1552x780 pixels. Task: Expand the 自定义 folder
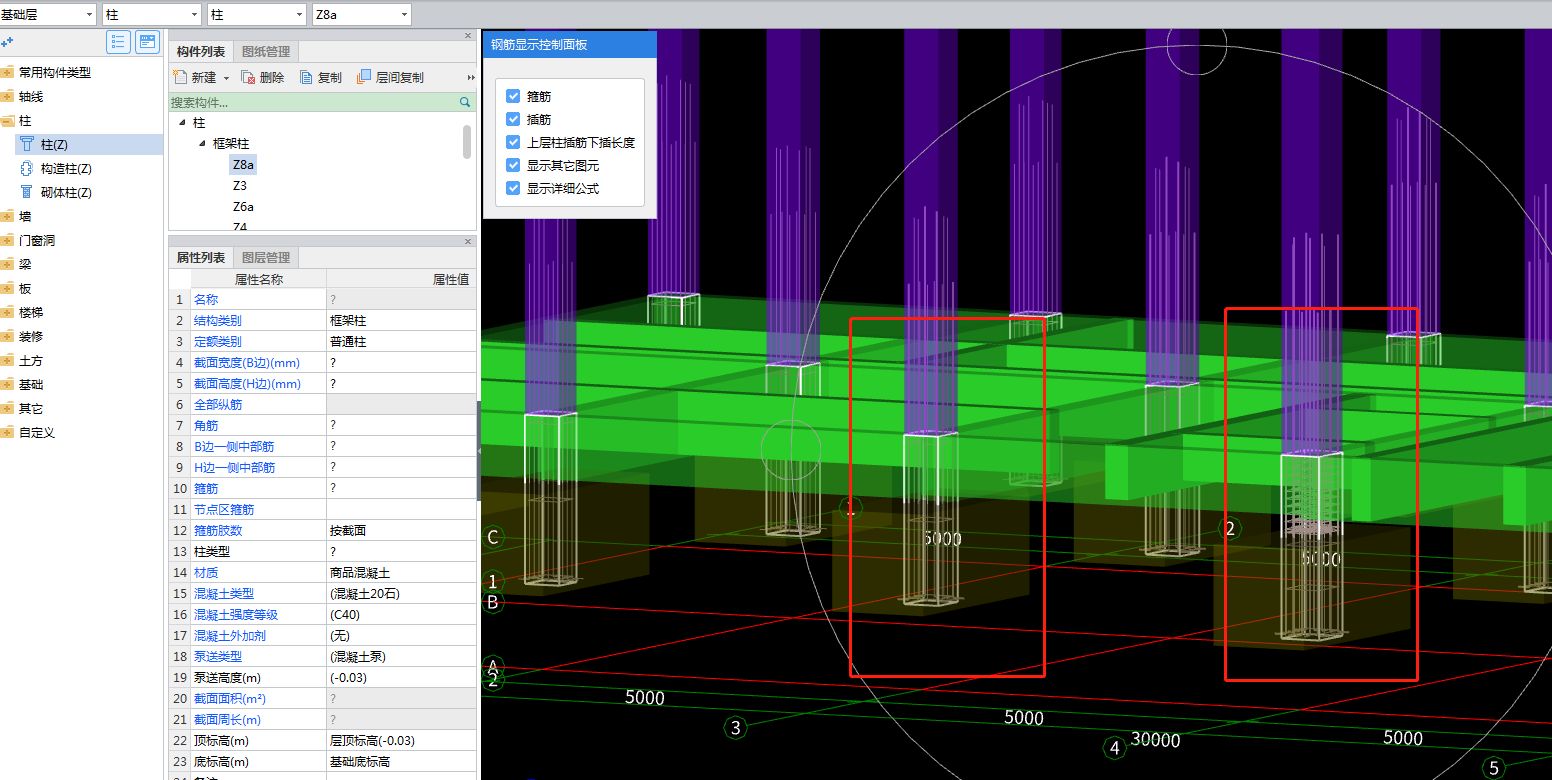coord(7,432)
